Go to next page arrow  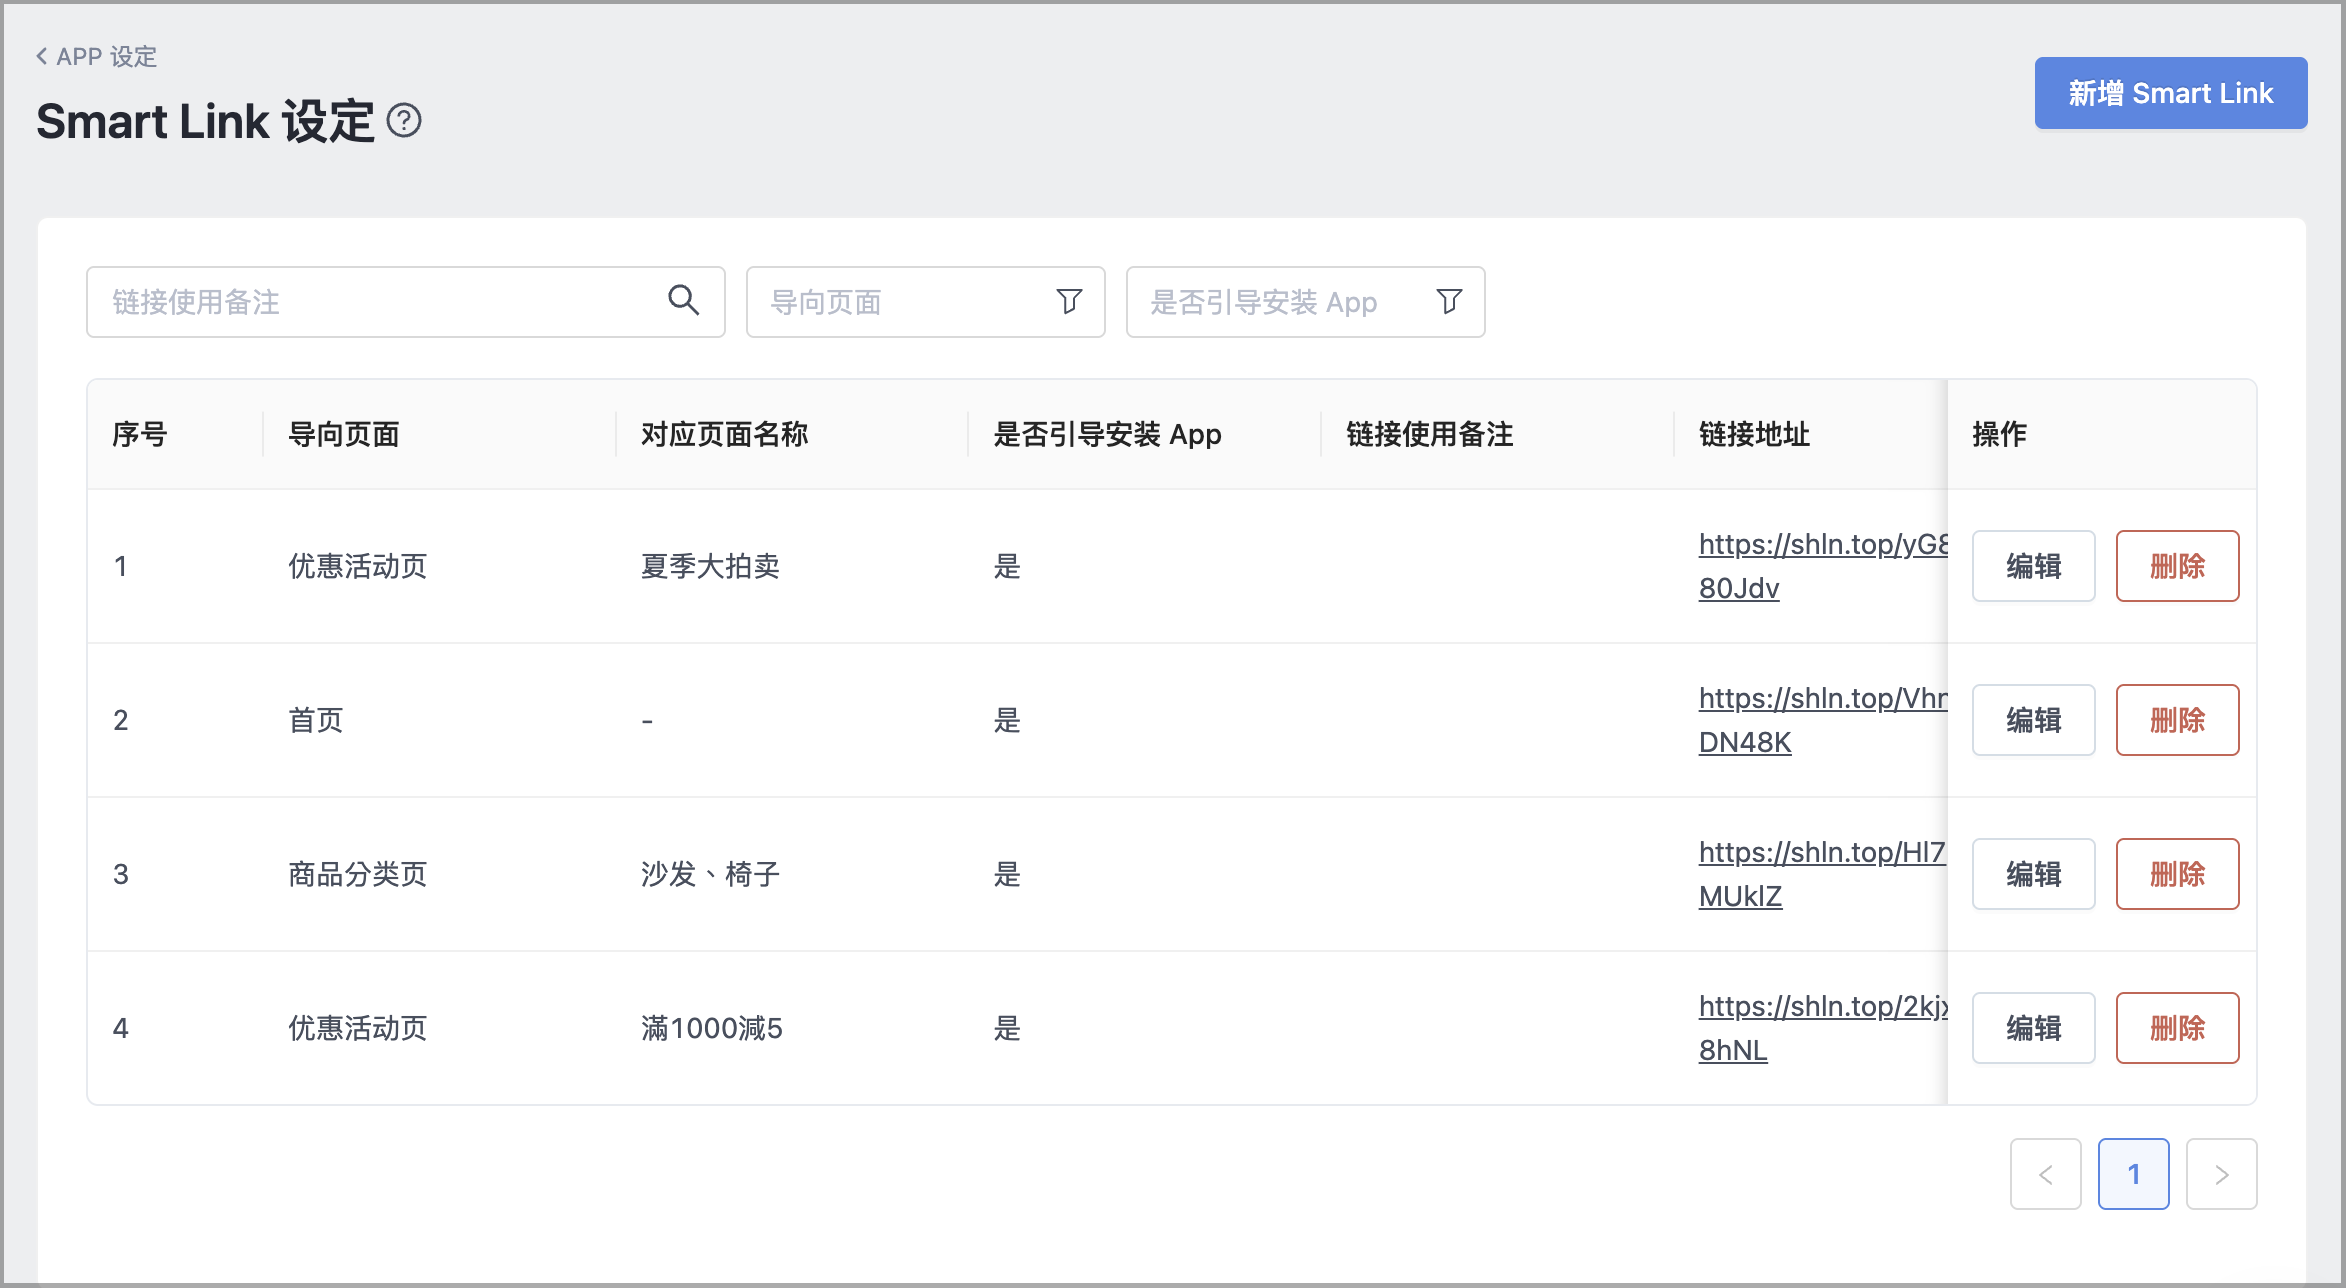pos(2222,1174)
